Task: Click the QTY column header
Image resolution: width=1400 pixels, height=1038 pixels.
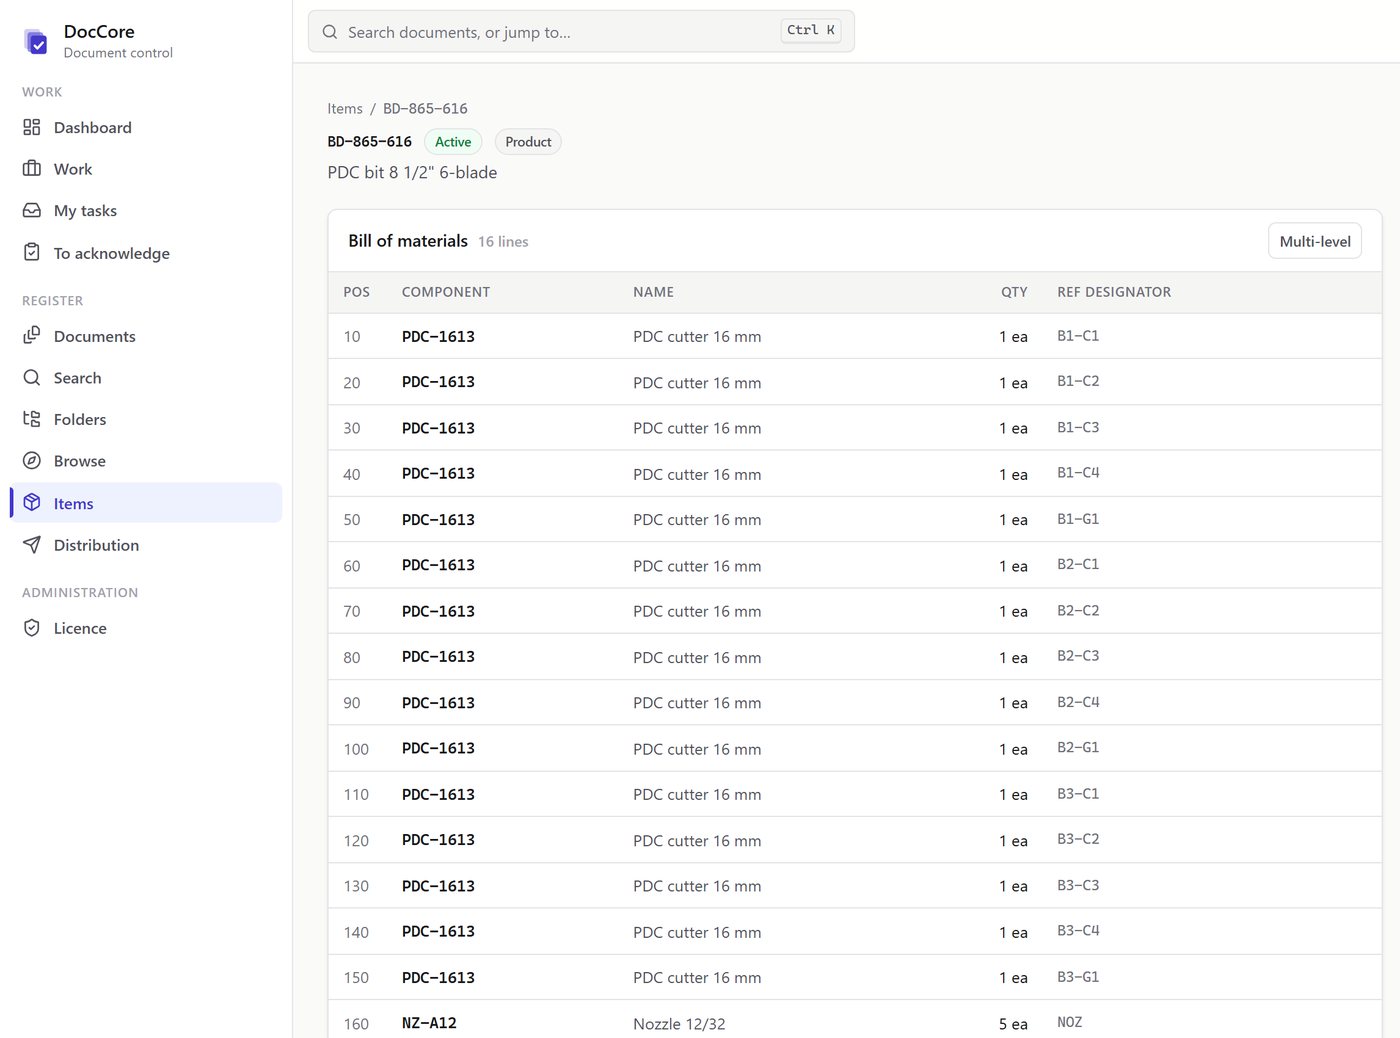Action: pyautogui.click(x=1014, y=292)
